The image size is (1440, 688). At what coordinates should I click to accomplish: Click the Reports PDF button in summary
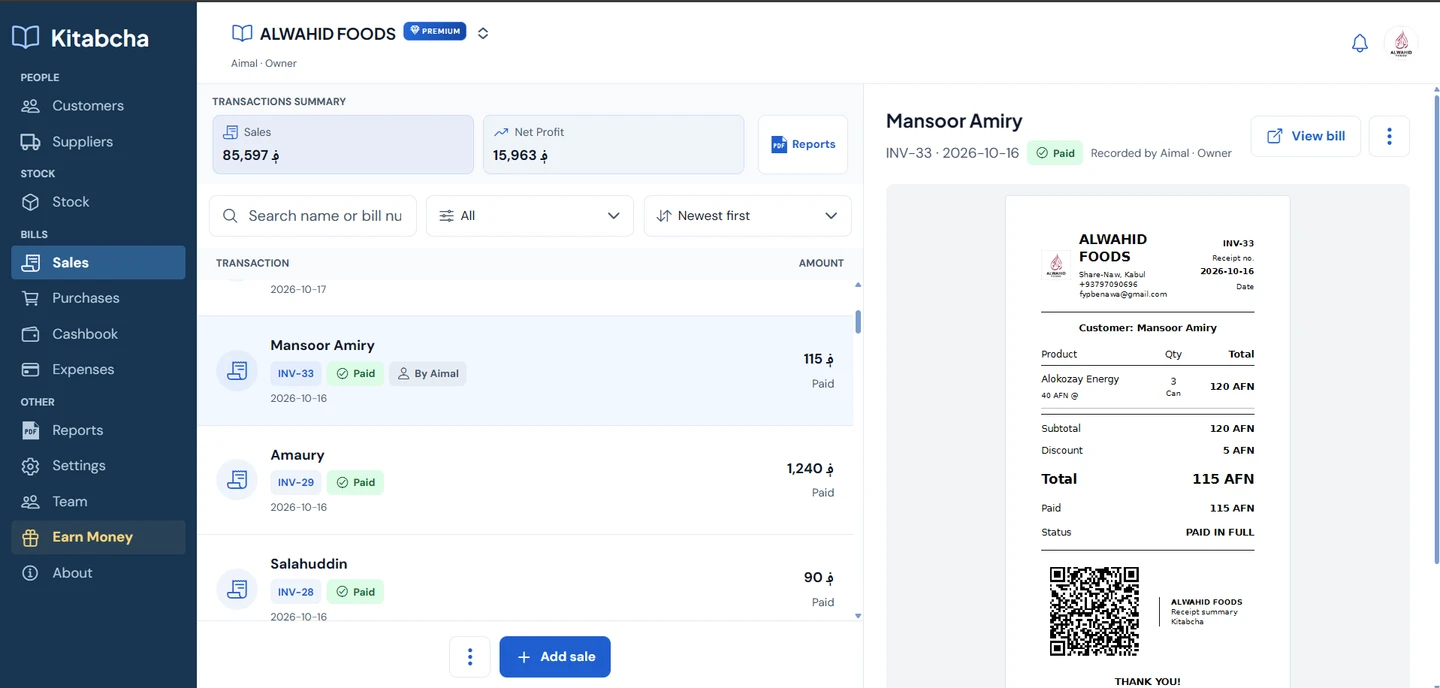click(x=803, y=145)
